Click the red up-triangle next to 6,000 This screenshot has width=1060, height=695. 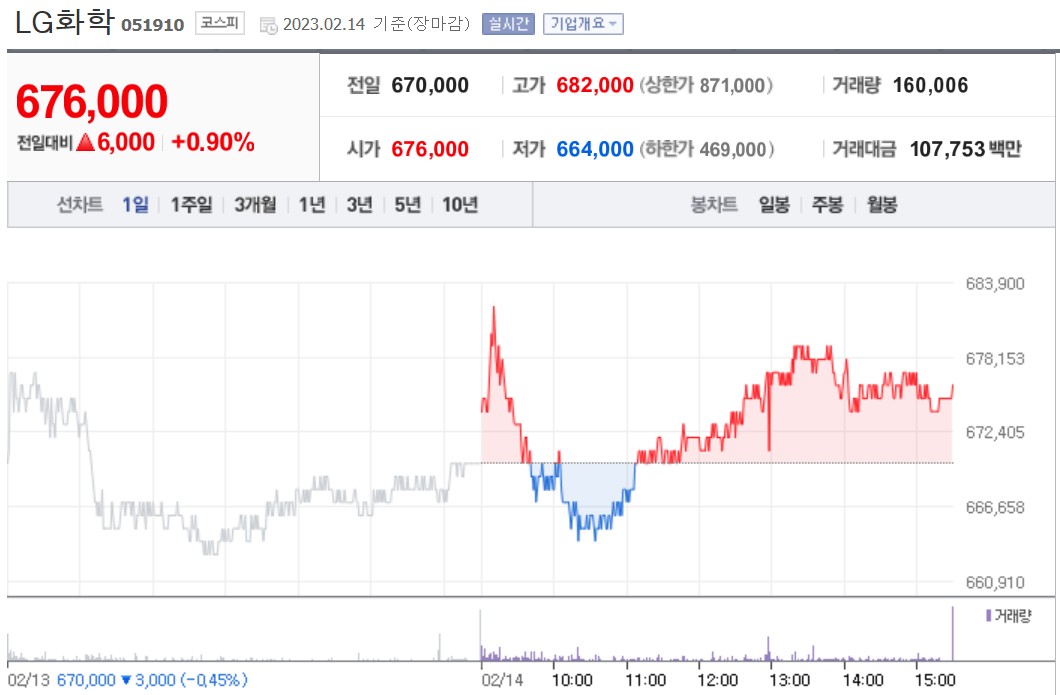(x=85, y=142)
